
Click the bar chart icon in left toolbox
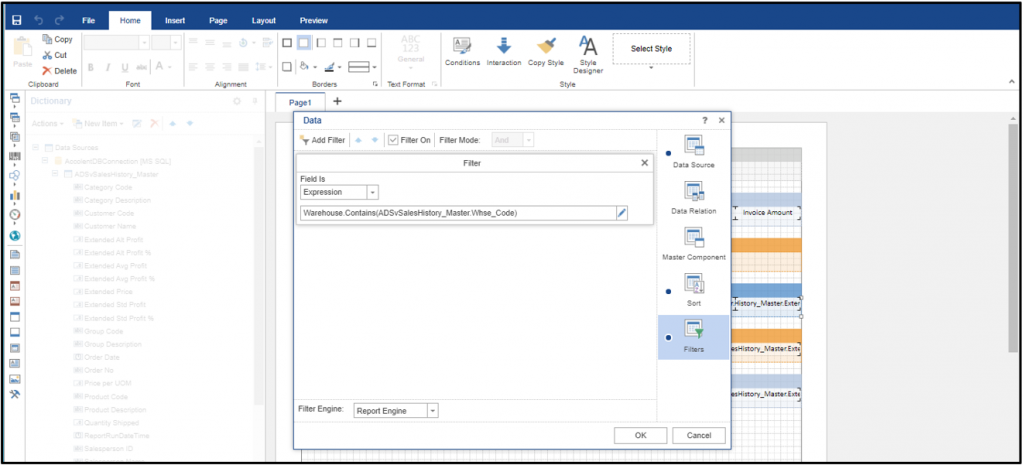[15, 195]
